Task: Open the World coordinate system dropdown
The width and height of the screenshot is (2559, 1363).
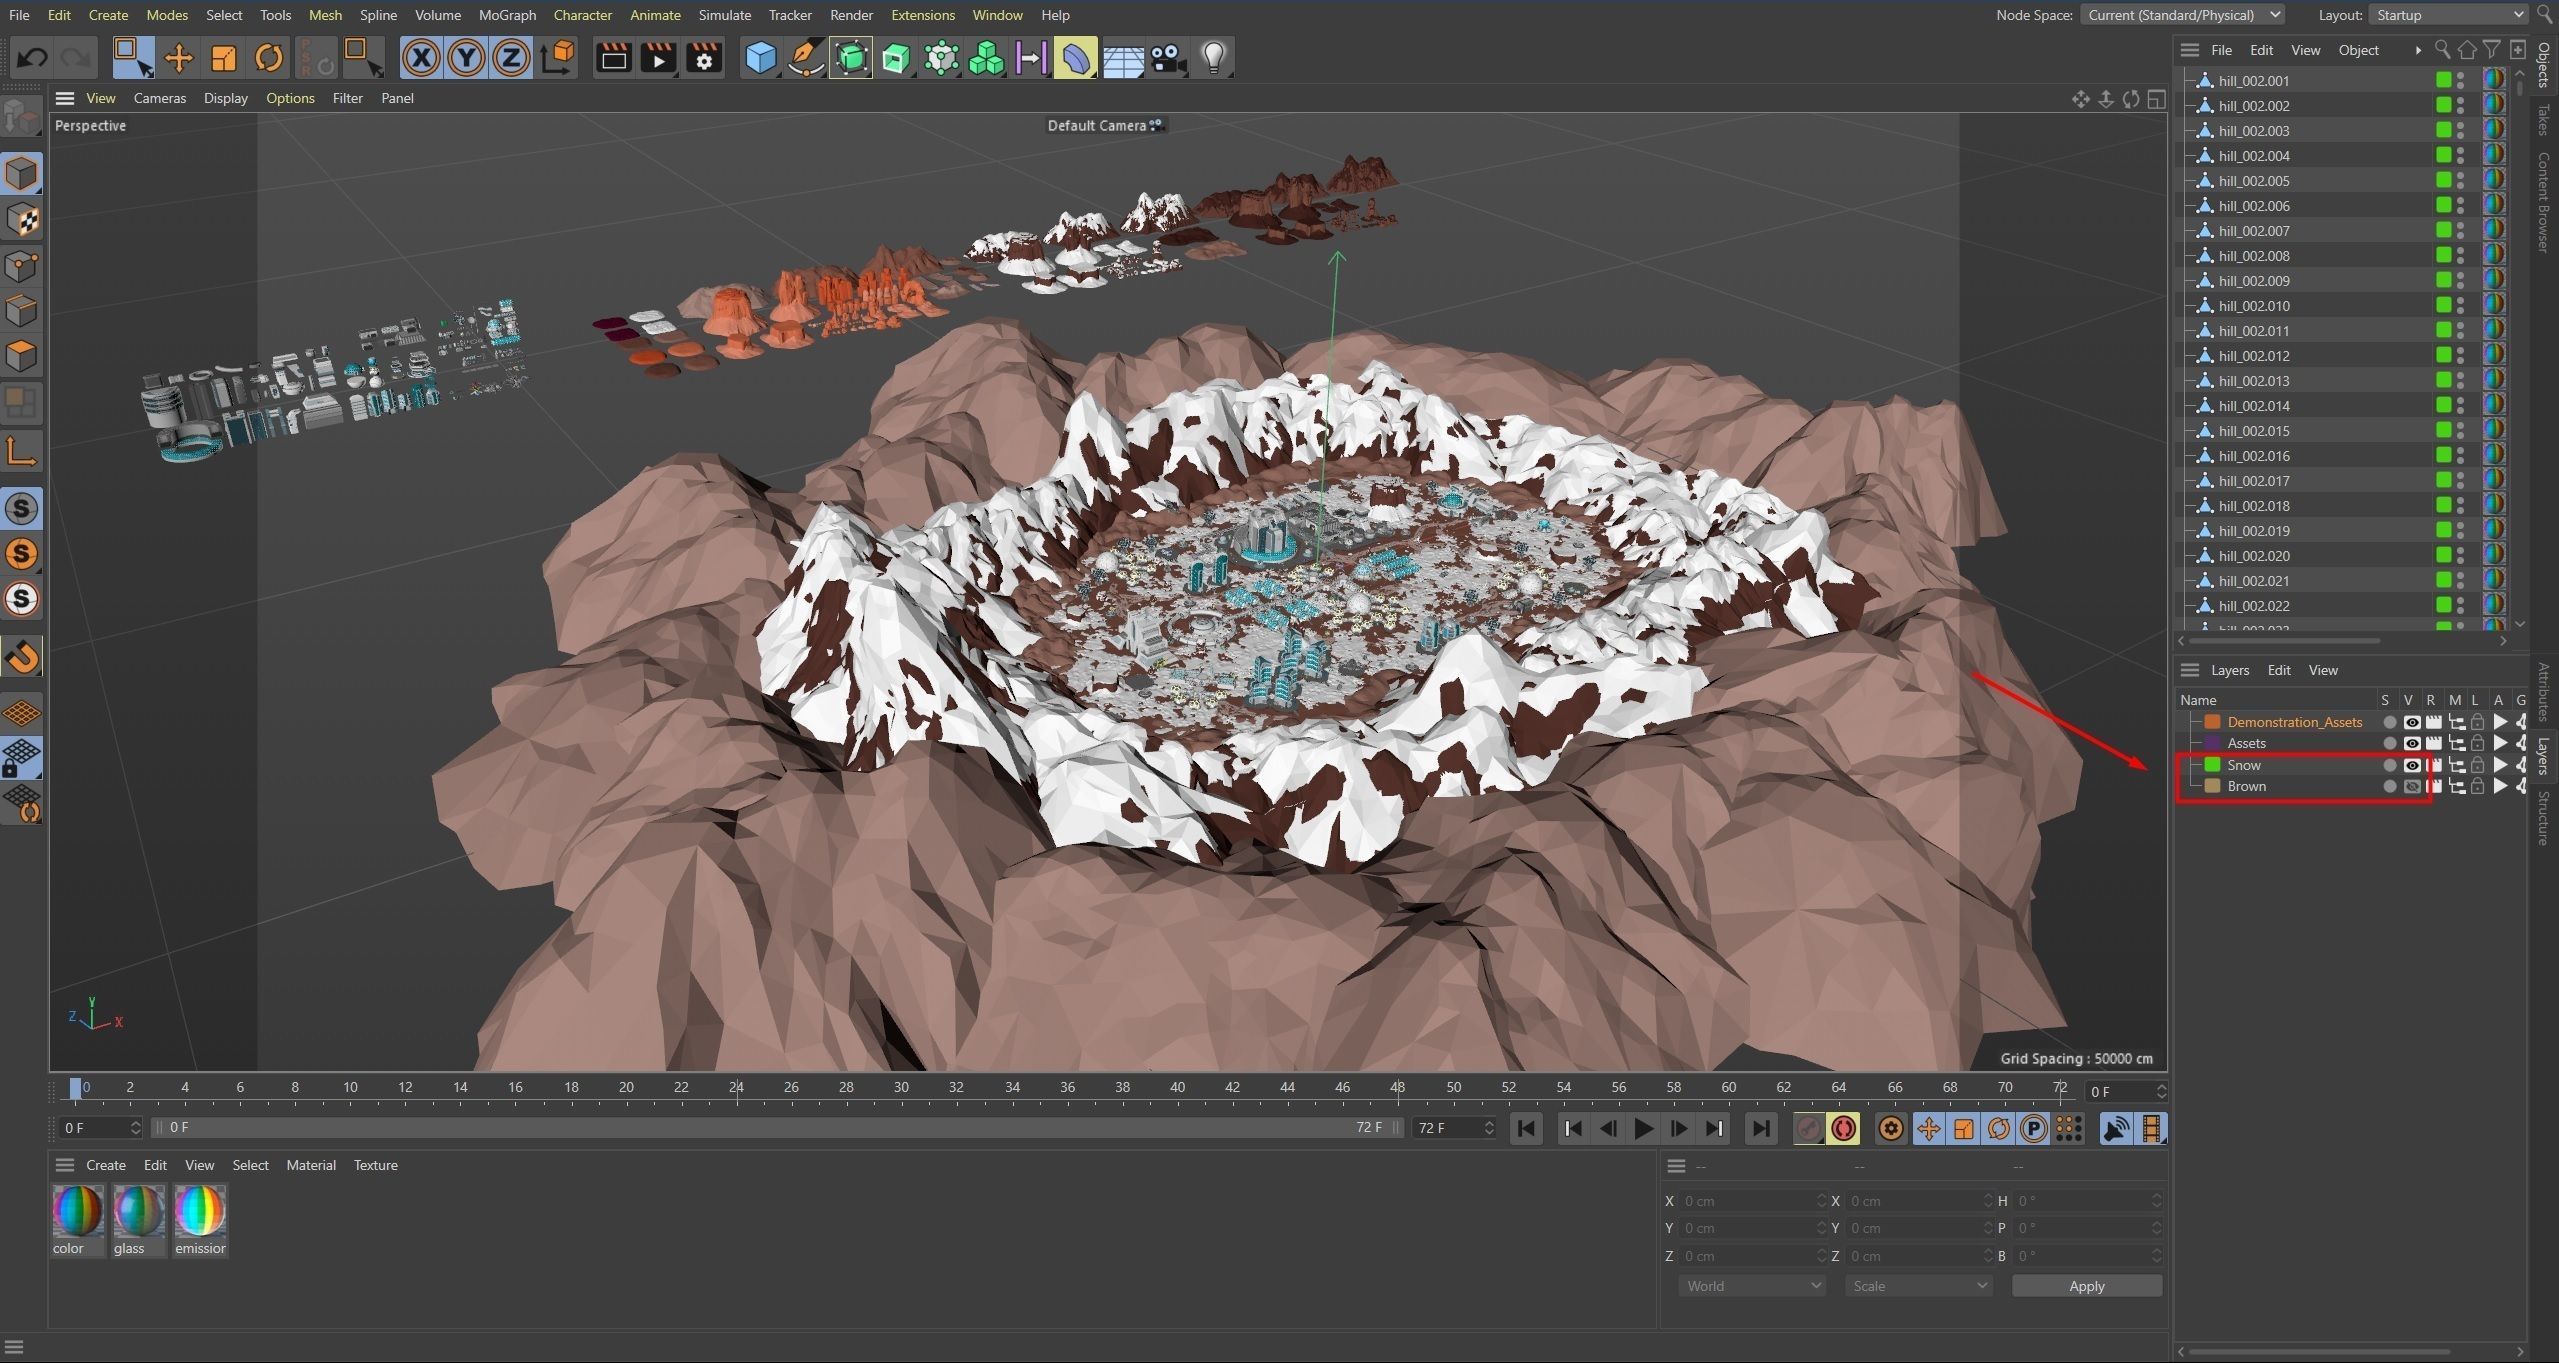Action: (1752, 1286)
